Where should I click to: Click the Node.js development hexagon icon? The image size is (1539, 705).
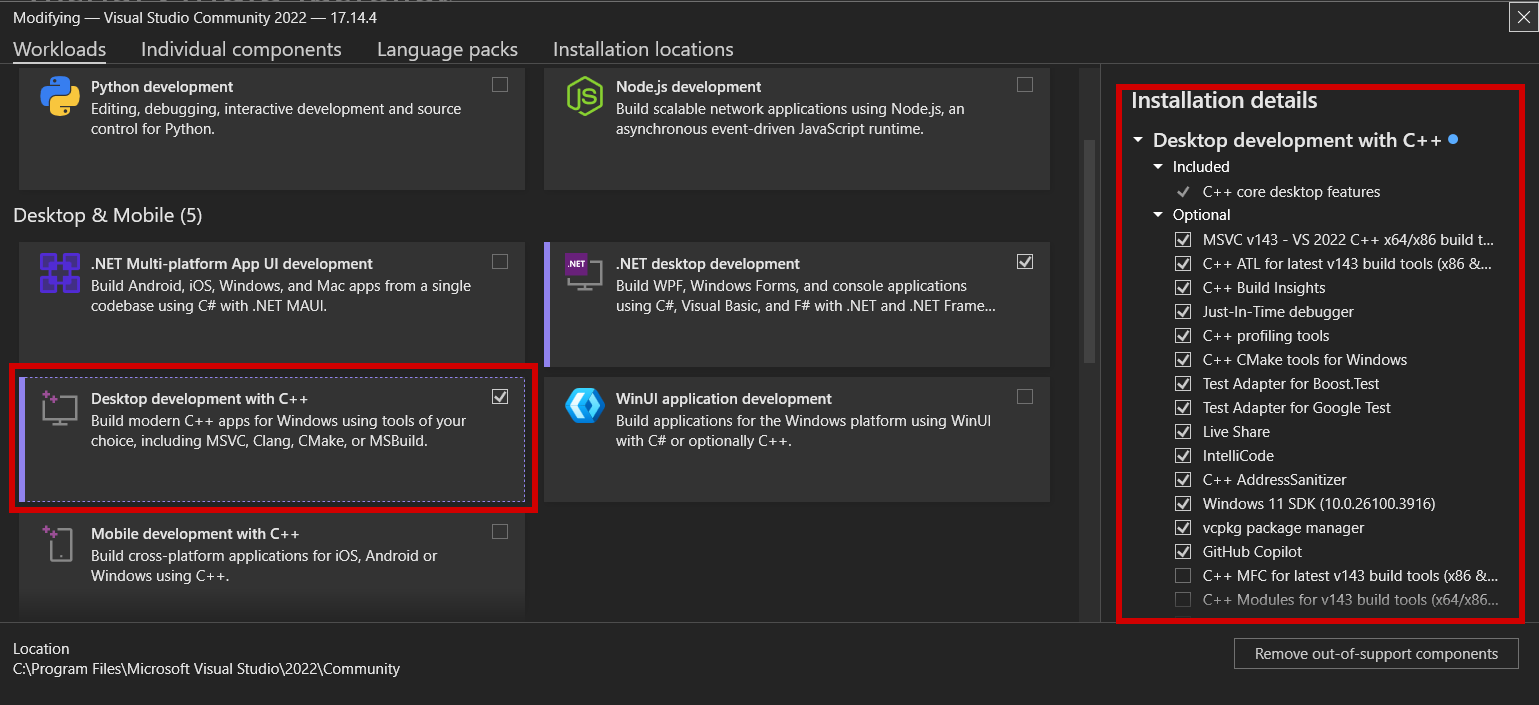585,97
